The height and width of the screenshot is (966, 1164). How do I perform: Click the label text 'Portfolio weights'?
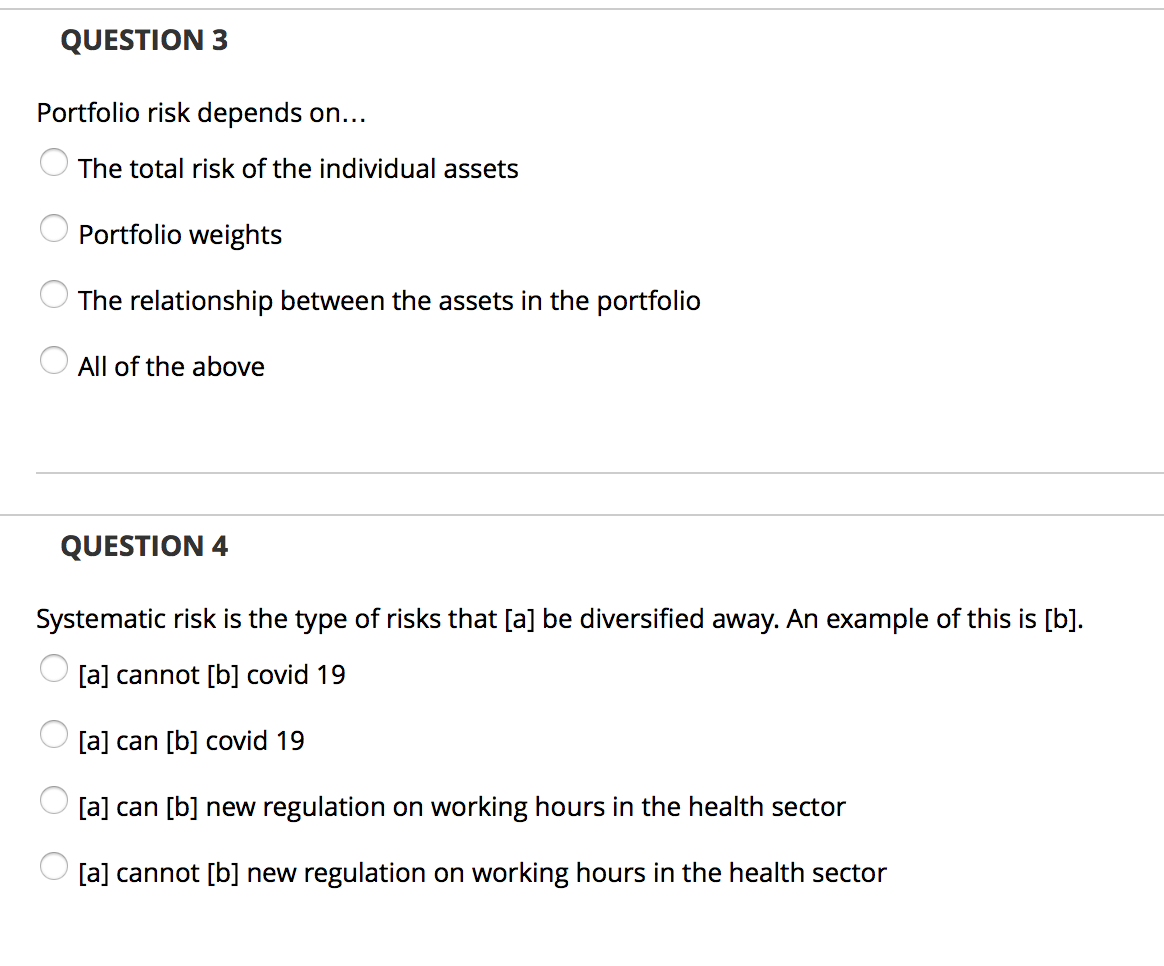click(180, 234)
